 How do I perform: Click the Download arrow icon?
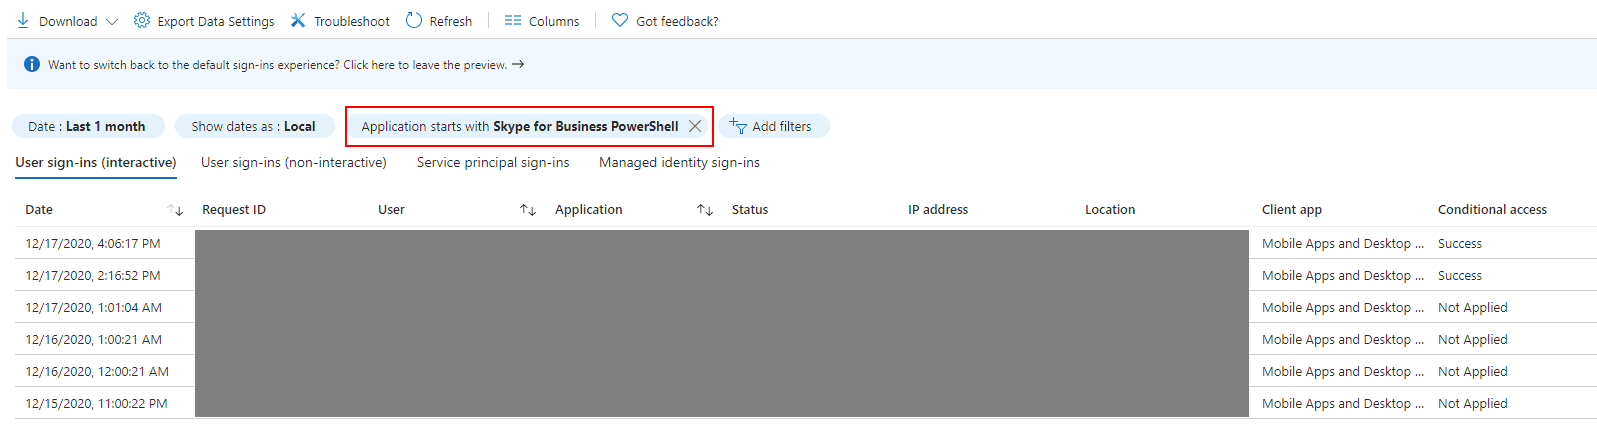click(x=23, y=21)
